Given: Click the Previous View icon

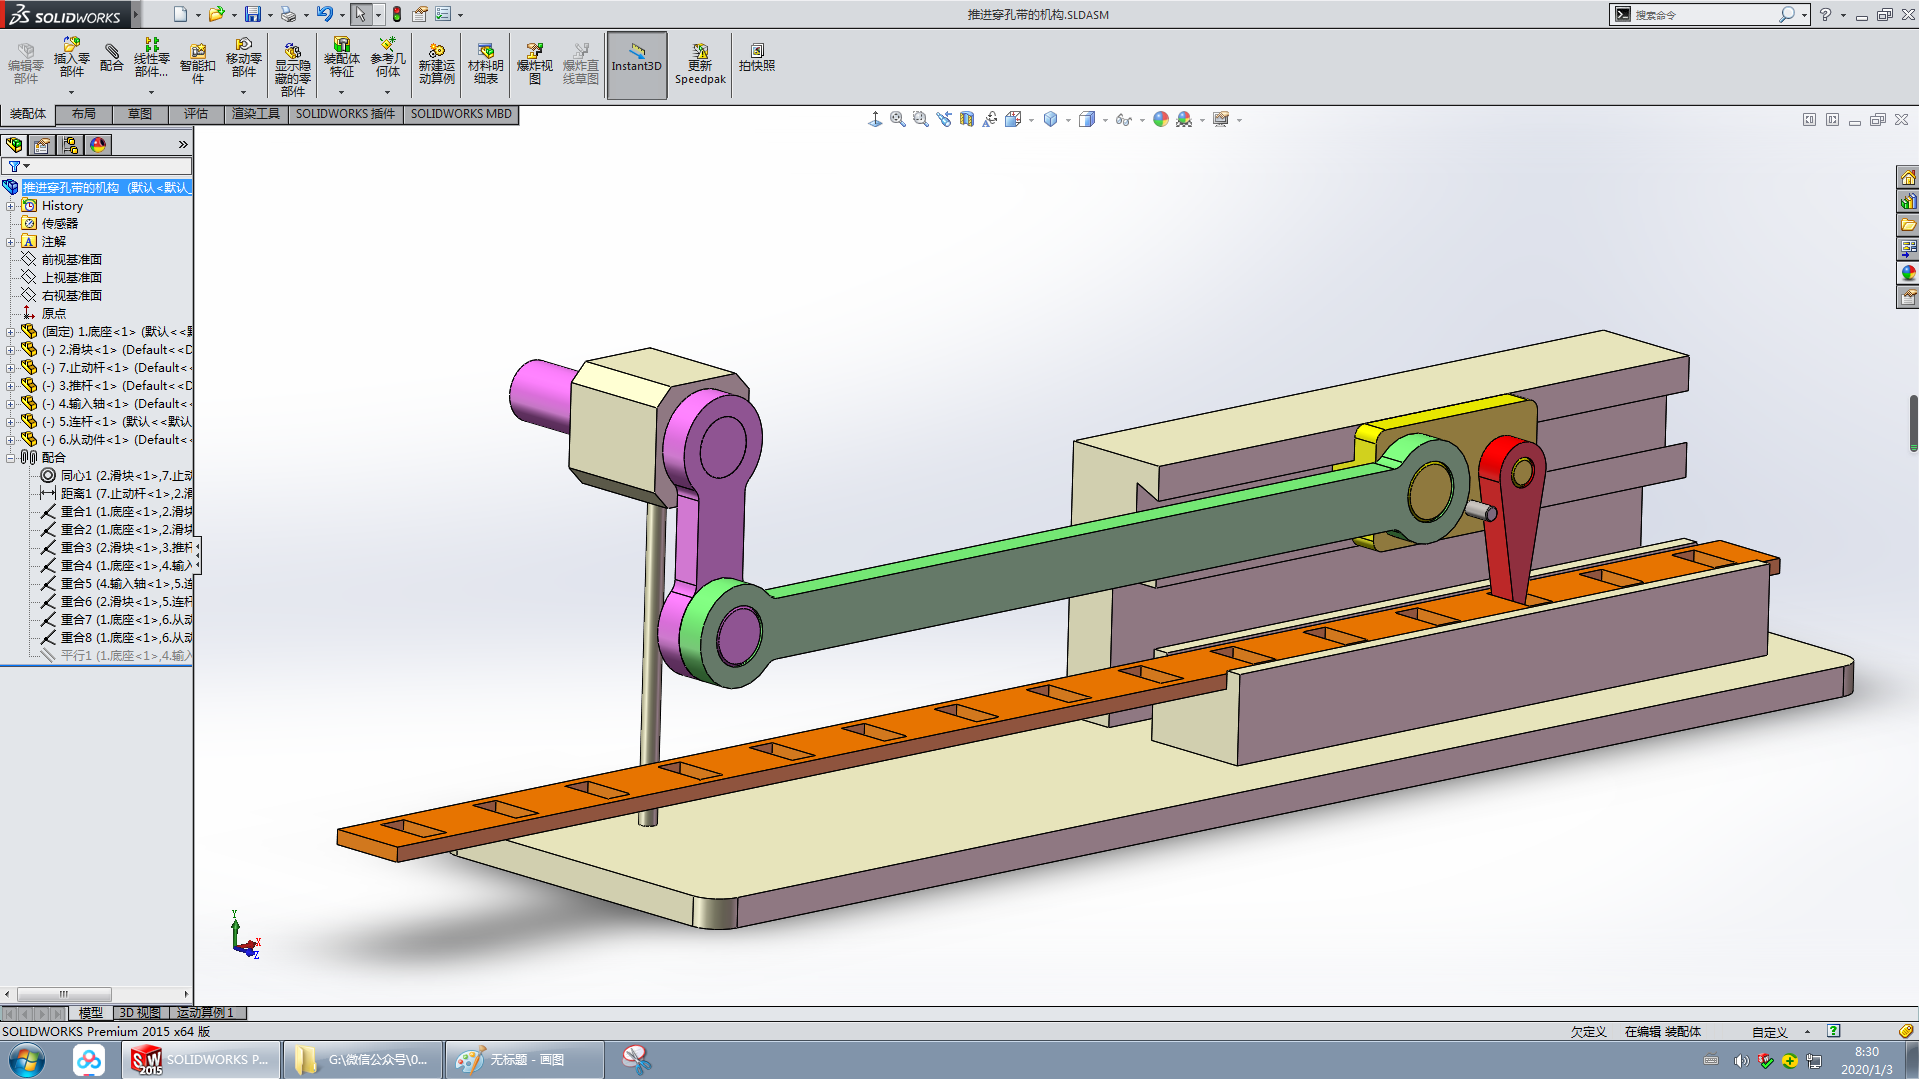Looking at the screenshot, I should [944, 120].
